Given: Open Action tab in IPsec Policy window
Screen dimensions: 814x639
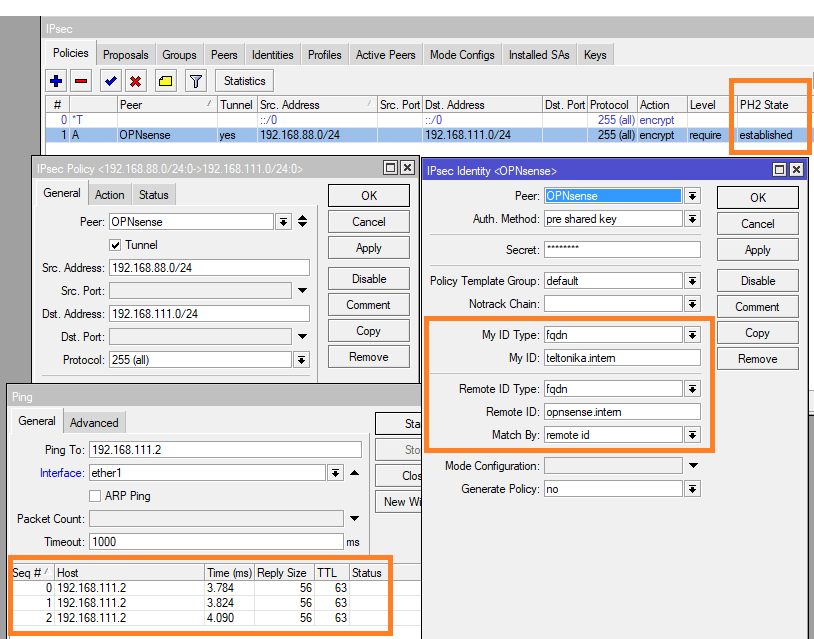Looking at the screenshot, I should (110, 195).
